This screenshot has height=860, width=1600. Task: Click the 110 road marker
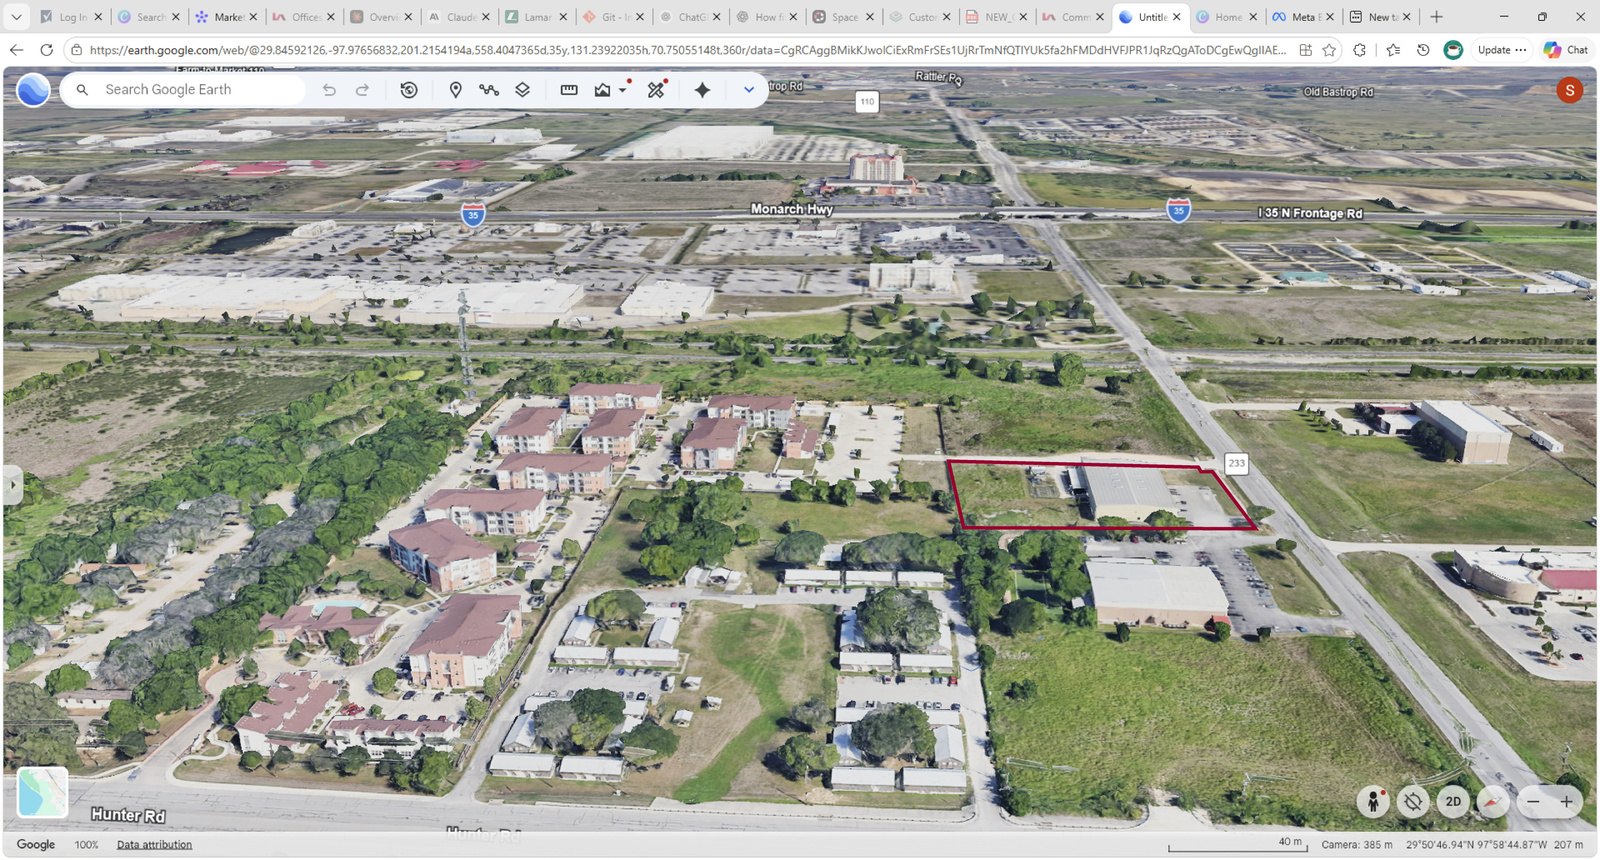tap(867, 102)
